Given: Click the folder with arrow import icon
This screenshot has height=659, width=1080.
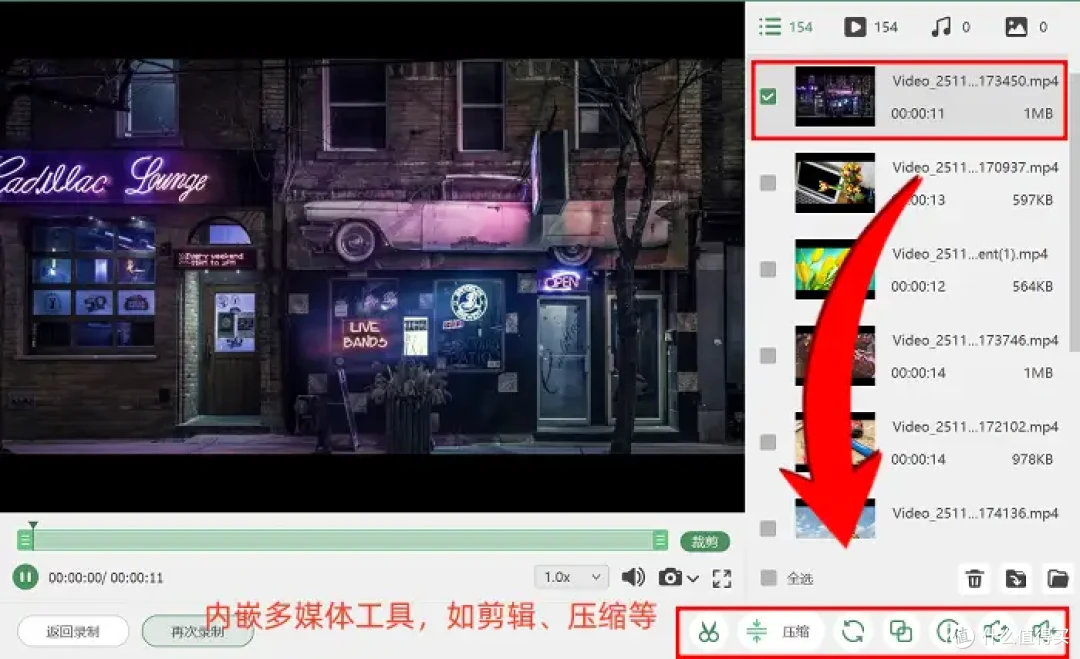Looking at the screenshot, I should (x=1016, y=578).
